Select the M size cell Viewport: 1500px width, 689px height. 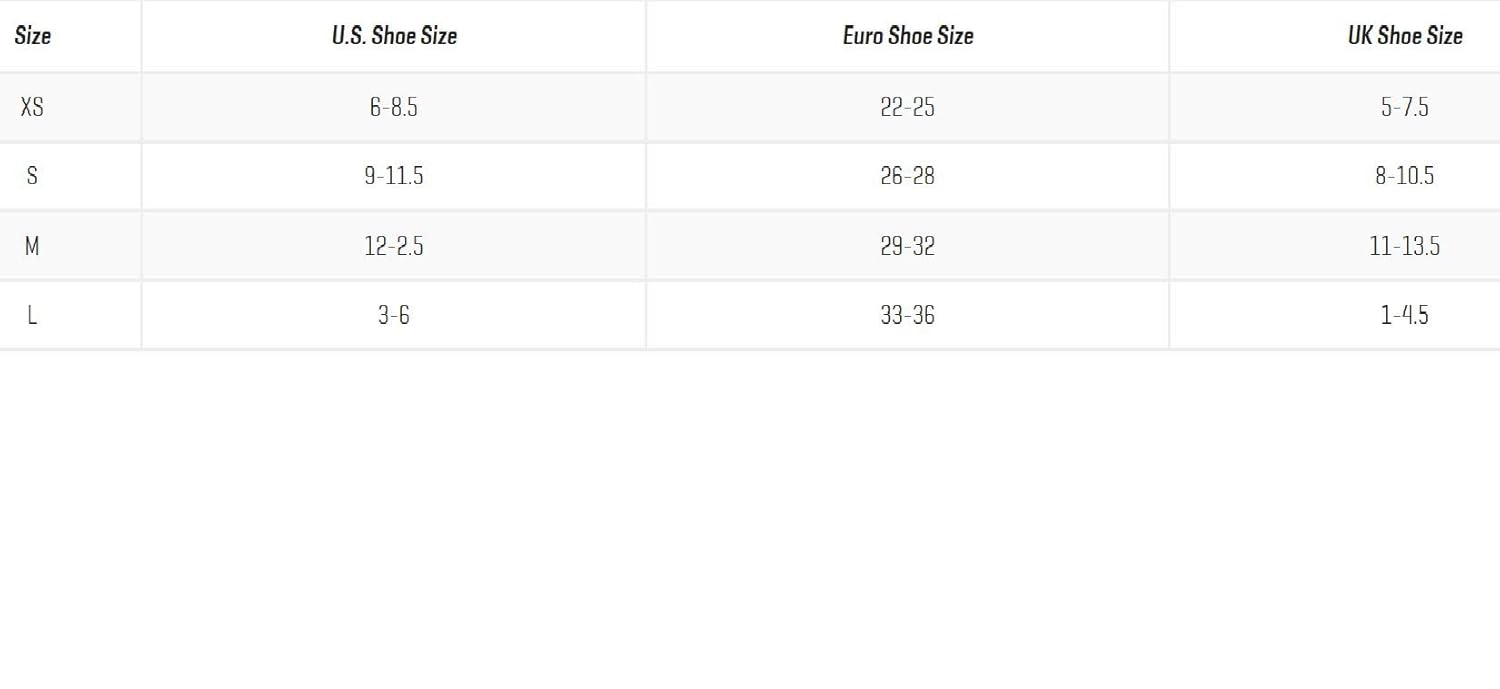32,246
